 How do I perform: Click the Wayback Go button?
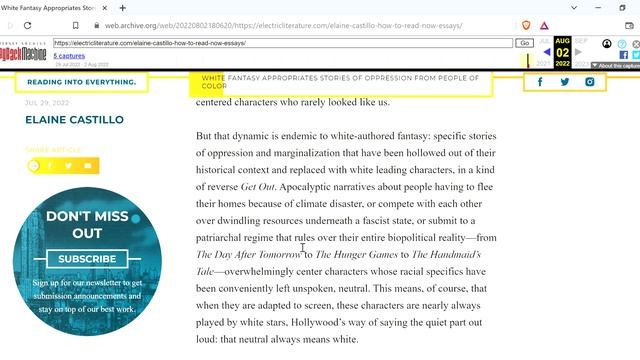[x=524, y=43]
